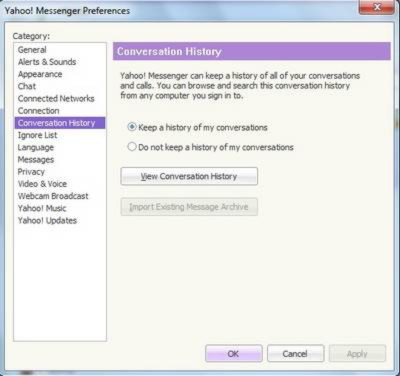
Task: Confirm preferences with OK button
Action: click(x=234, y=354)
